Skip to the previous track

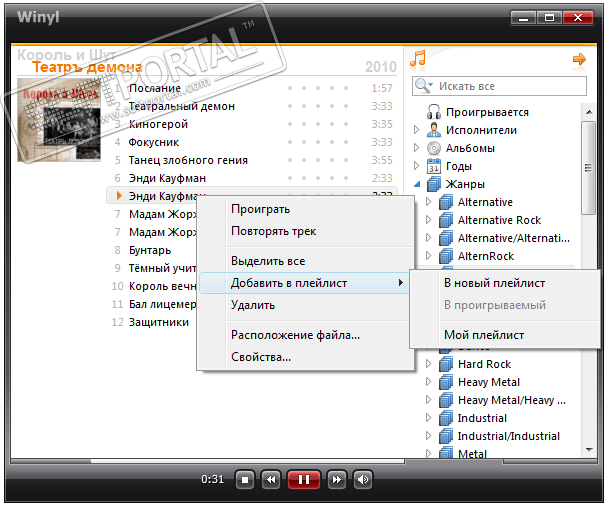[271, 480]
